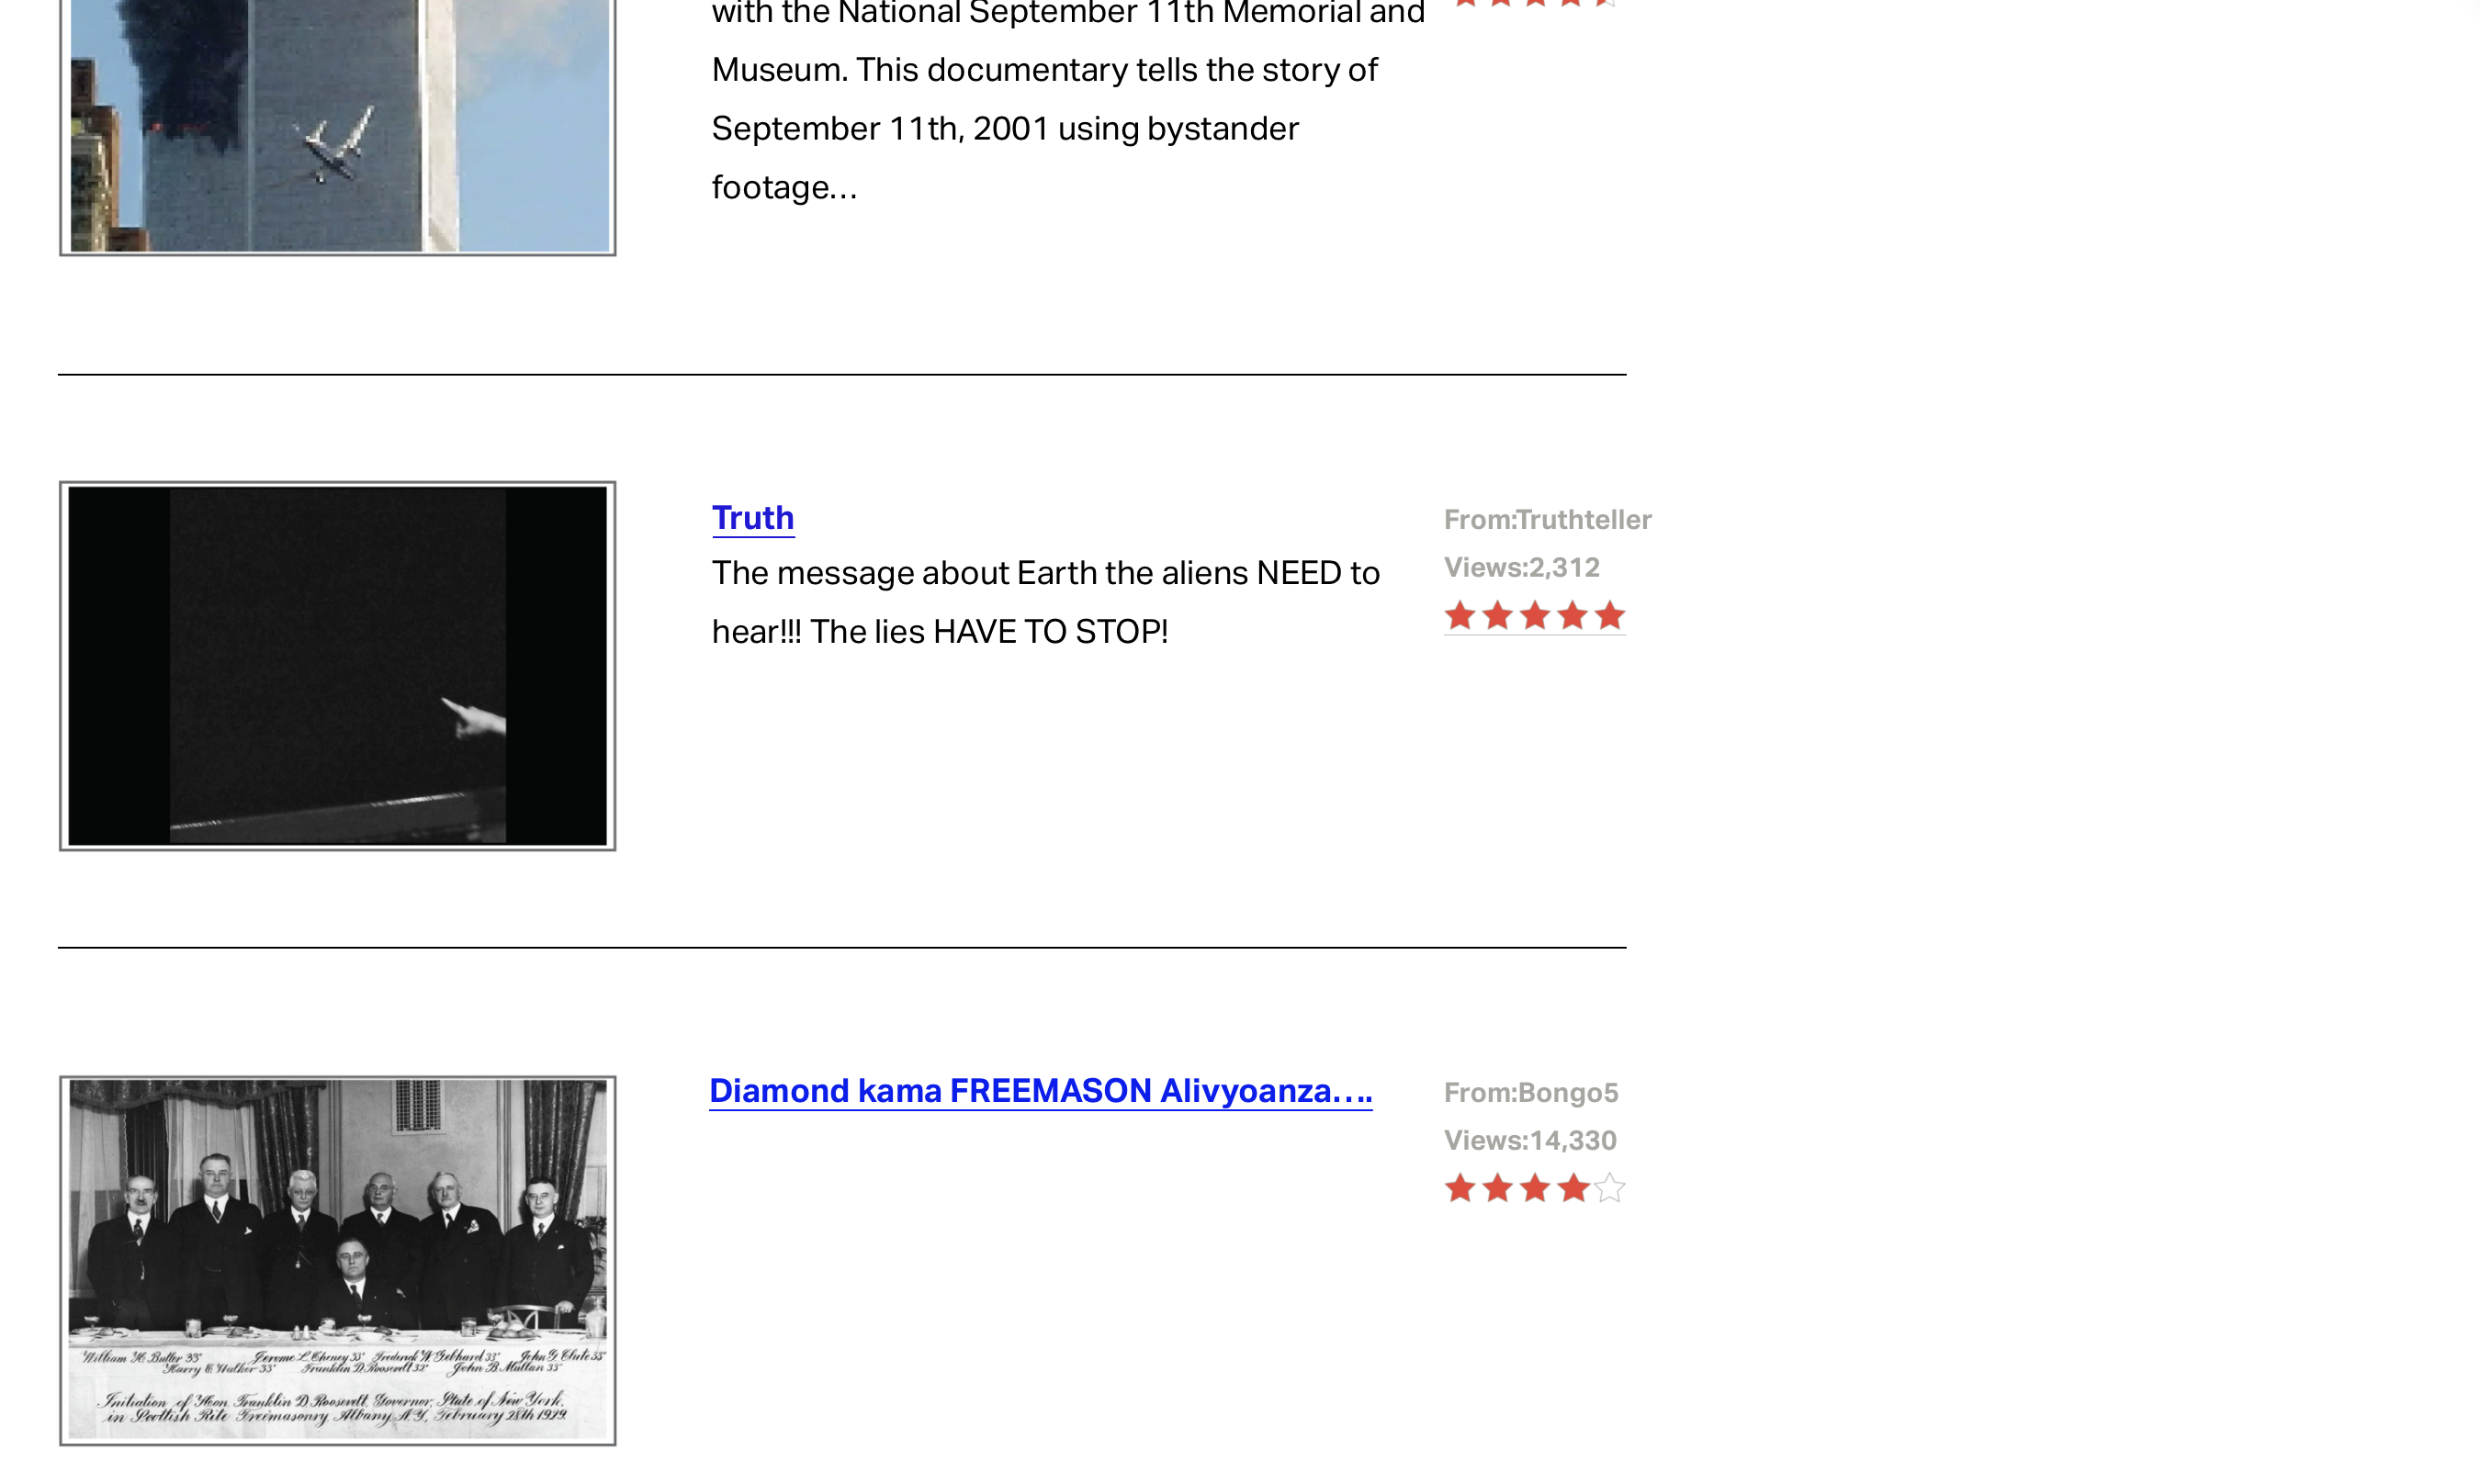Click the empty fifth star on Freemason video
This screenshot has width=2480, height=1484.
point(1609,1188)
